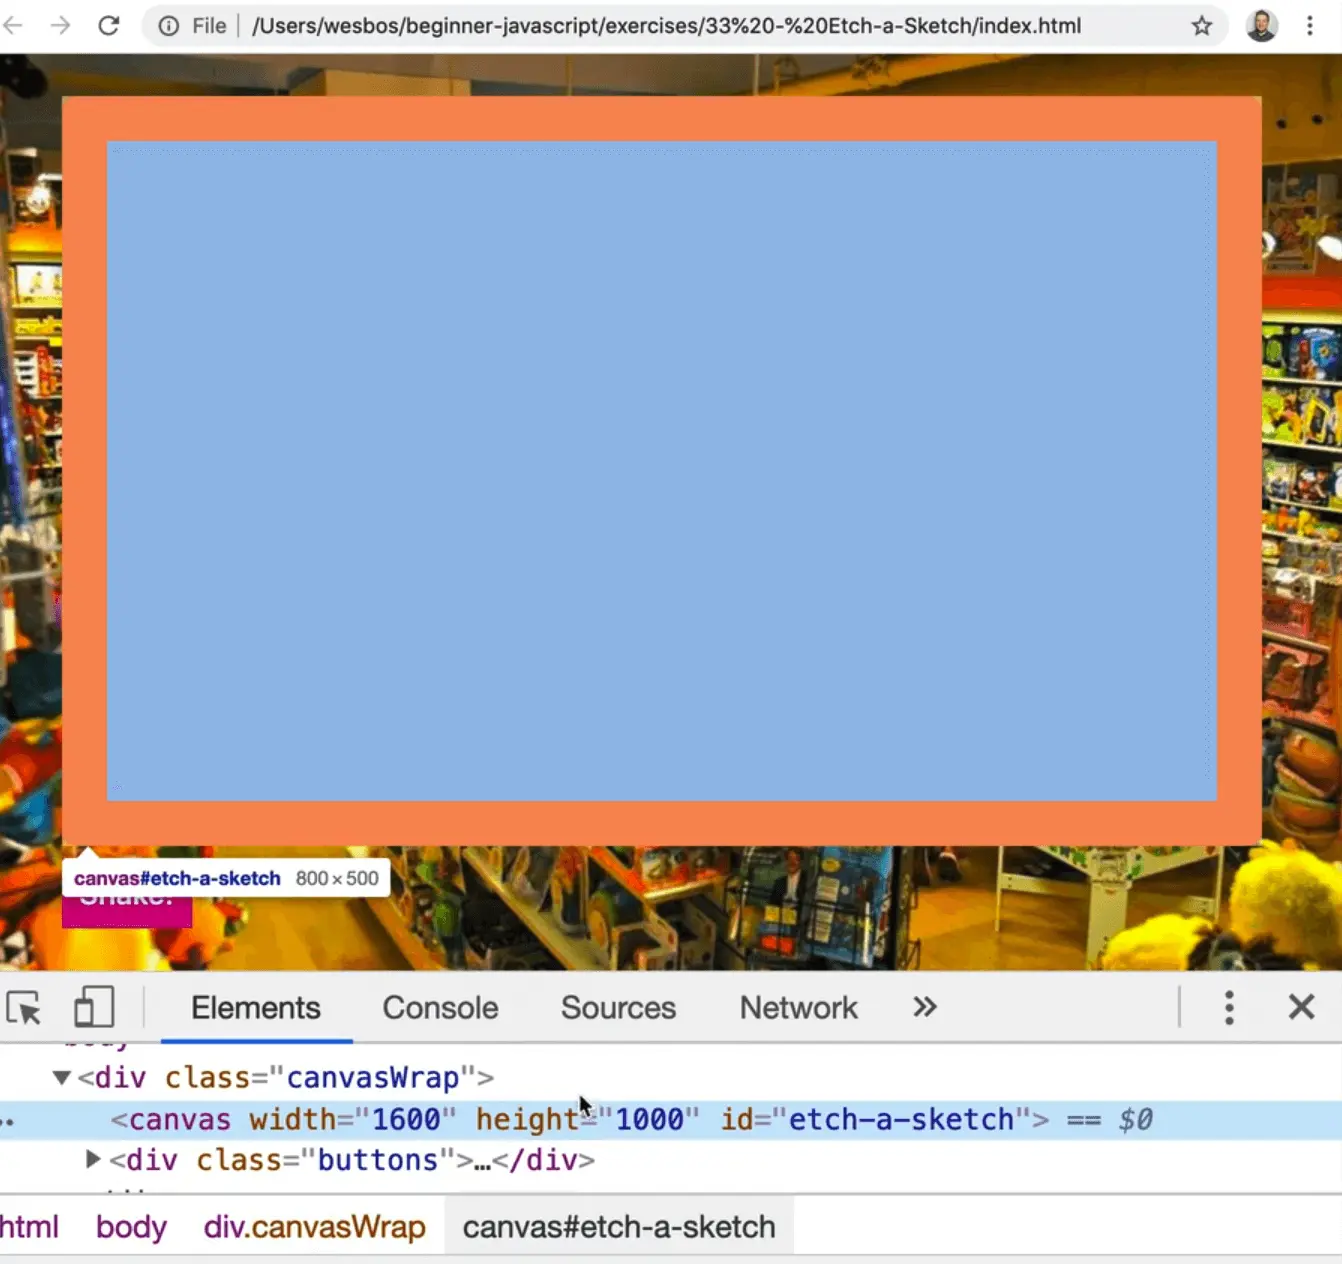Select body in the breadcrumb trail

(x=131, y=1227)
